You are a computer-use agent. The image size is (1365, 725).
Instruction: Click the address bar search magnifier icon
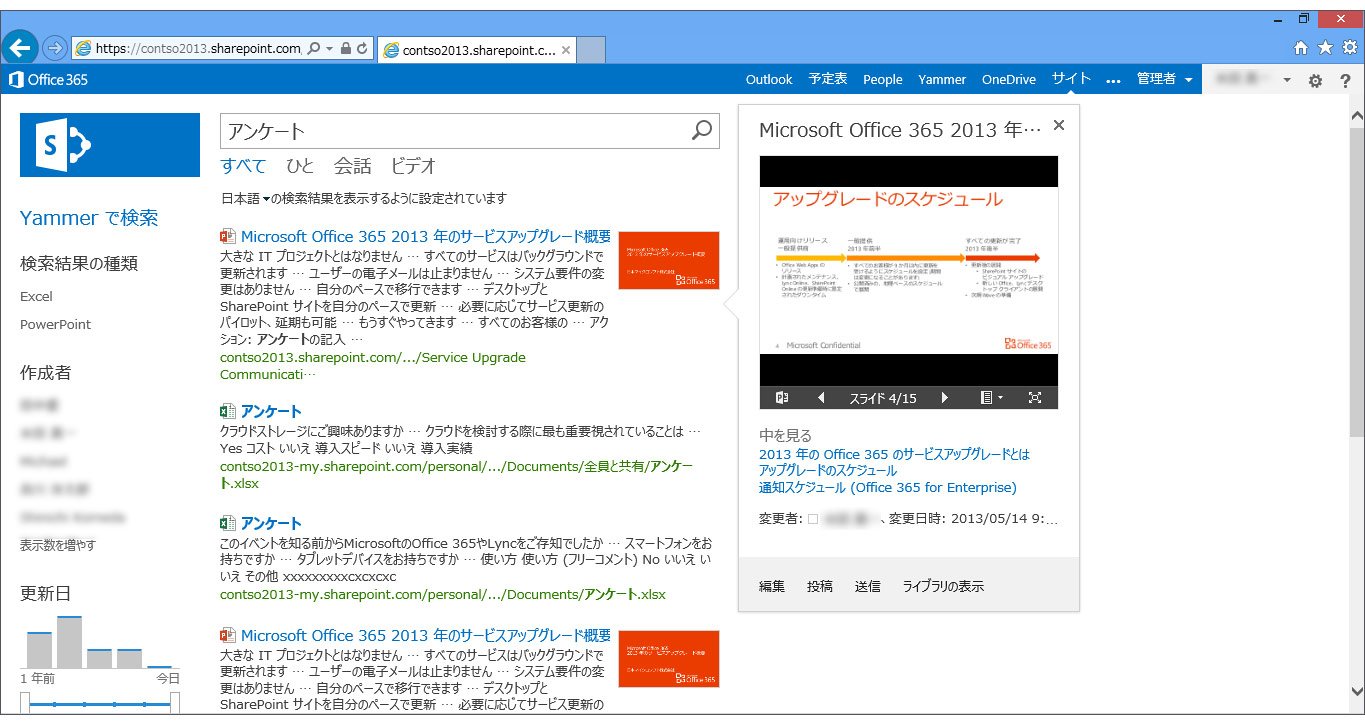pos(313,48)
